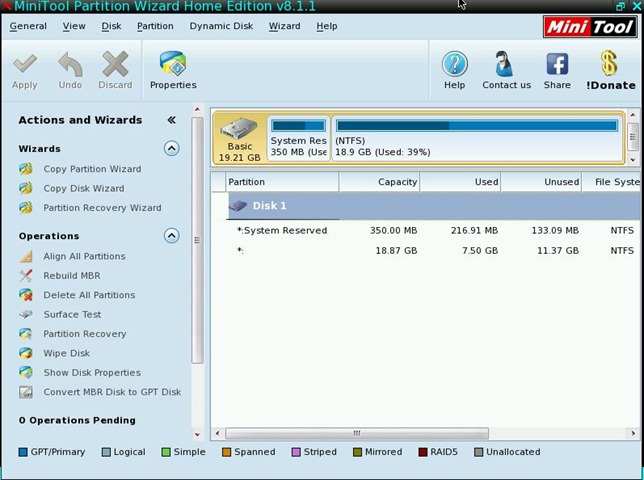Open the Wizard menu
Viewport: 644px width, 480px height.
point(285,26)
